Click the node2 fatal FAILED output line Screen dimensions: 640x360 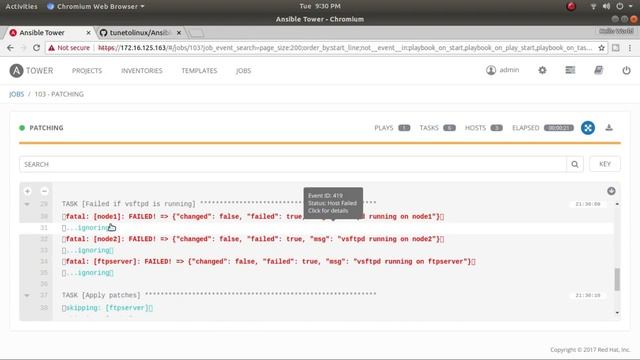coord(253,239)
